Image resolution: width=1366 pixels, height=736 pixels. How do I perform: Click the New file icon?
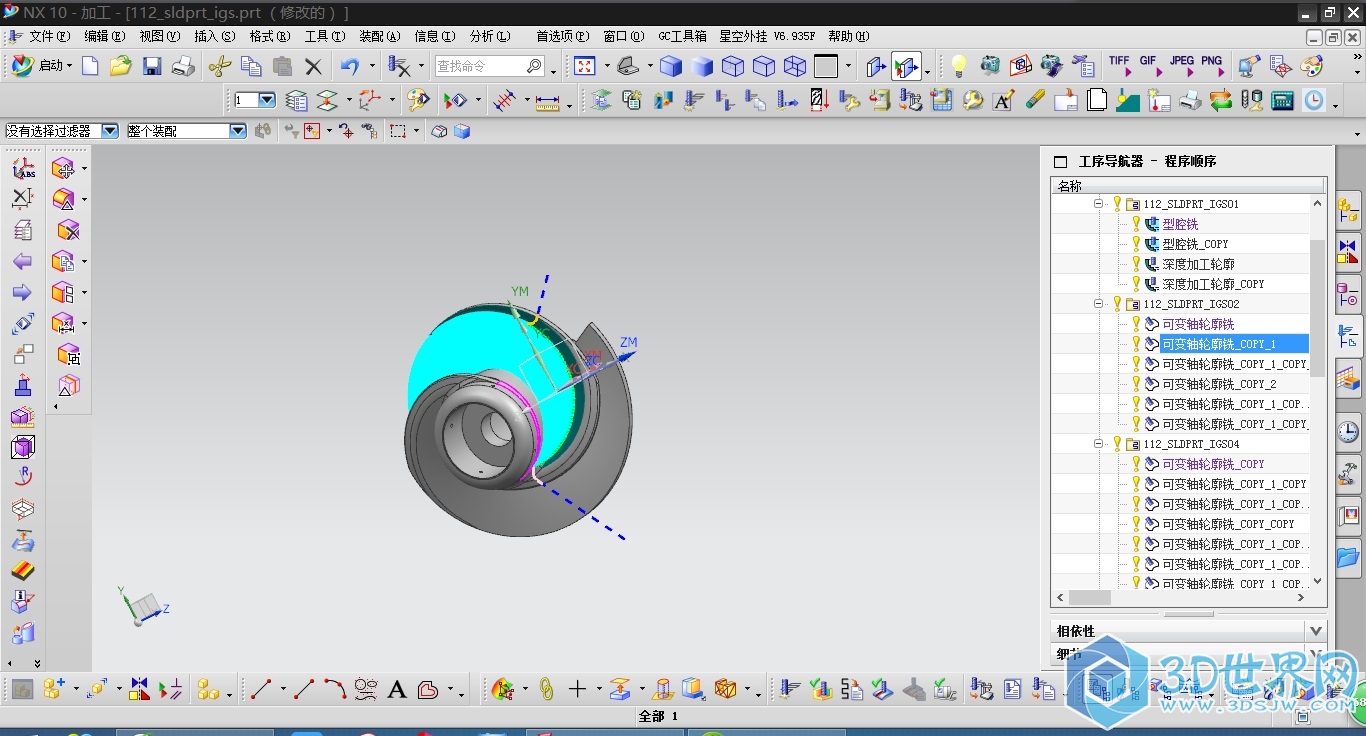click(90, 66)
